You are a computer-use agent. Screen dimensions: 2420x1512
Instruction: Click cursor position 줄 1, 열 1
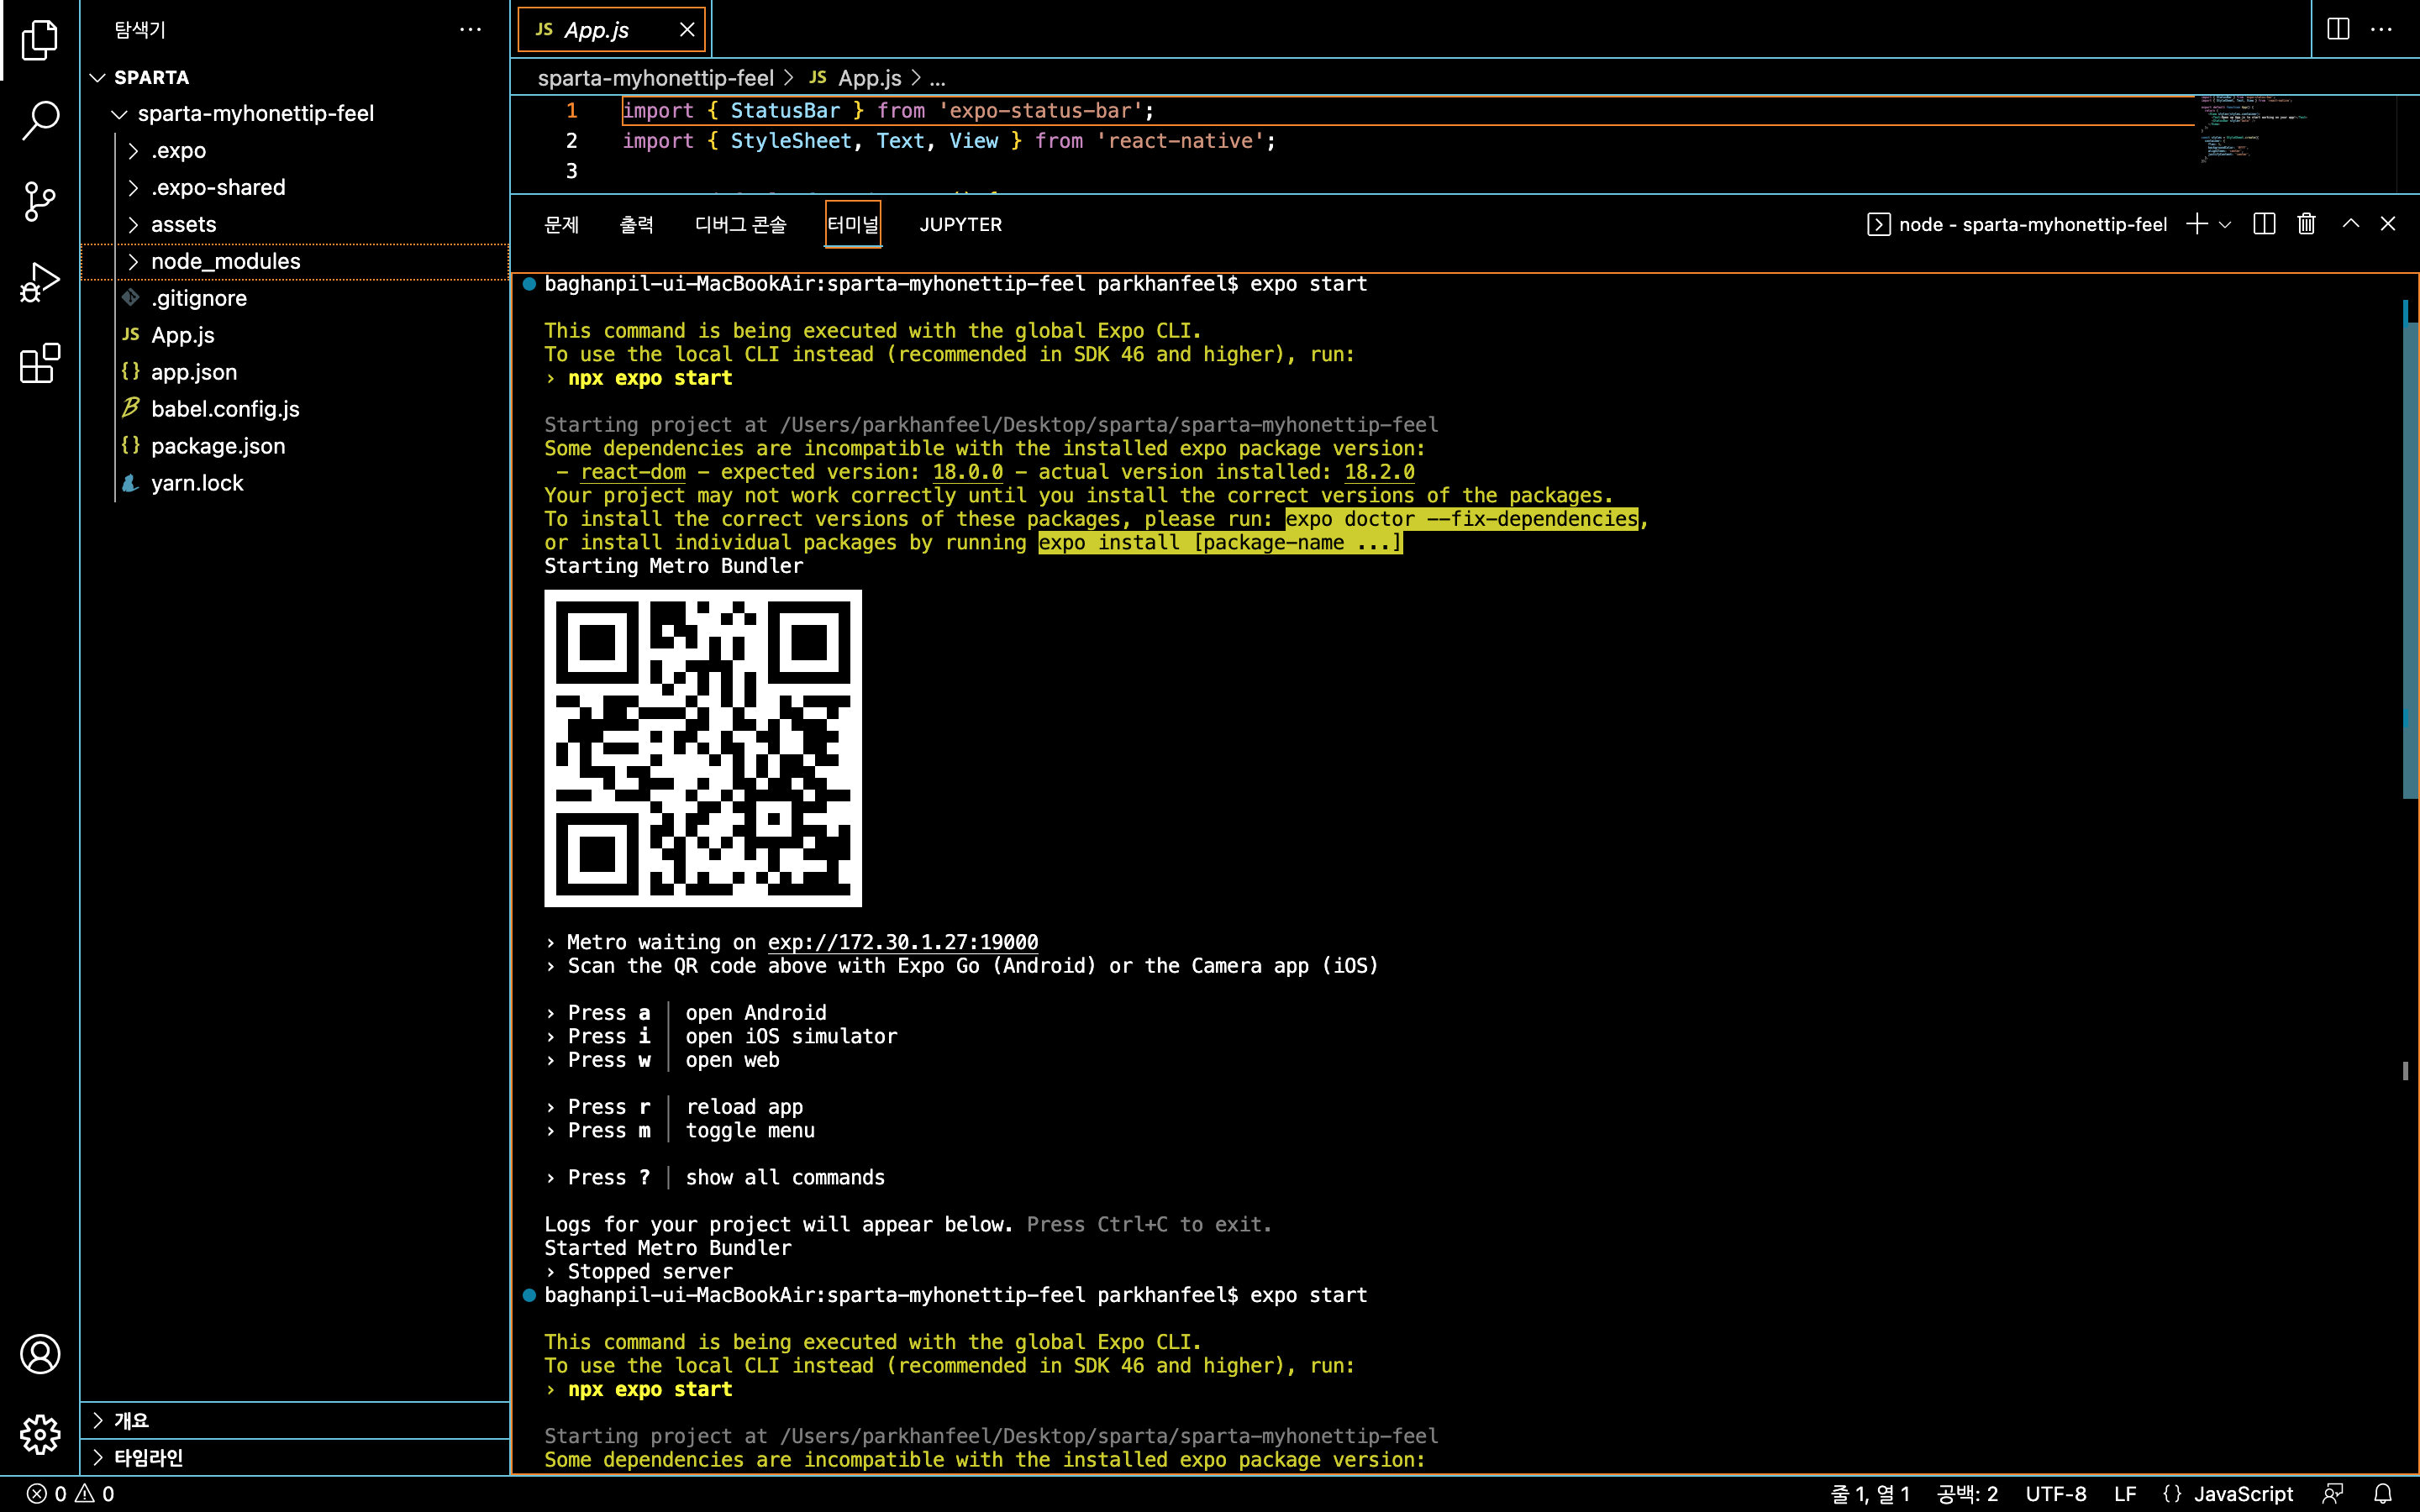click(1870, 1494)
